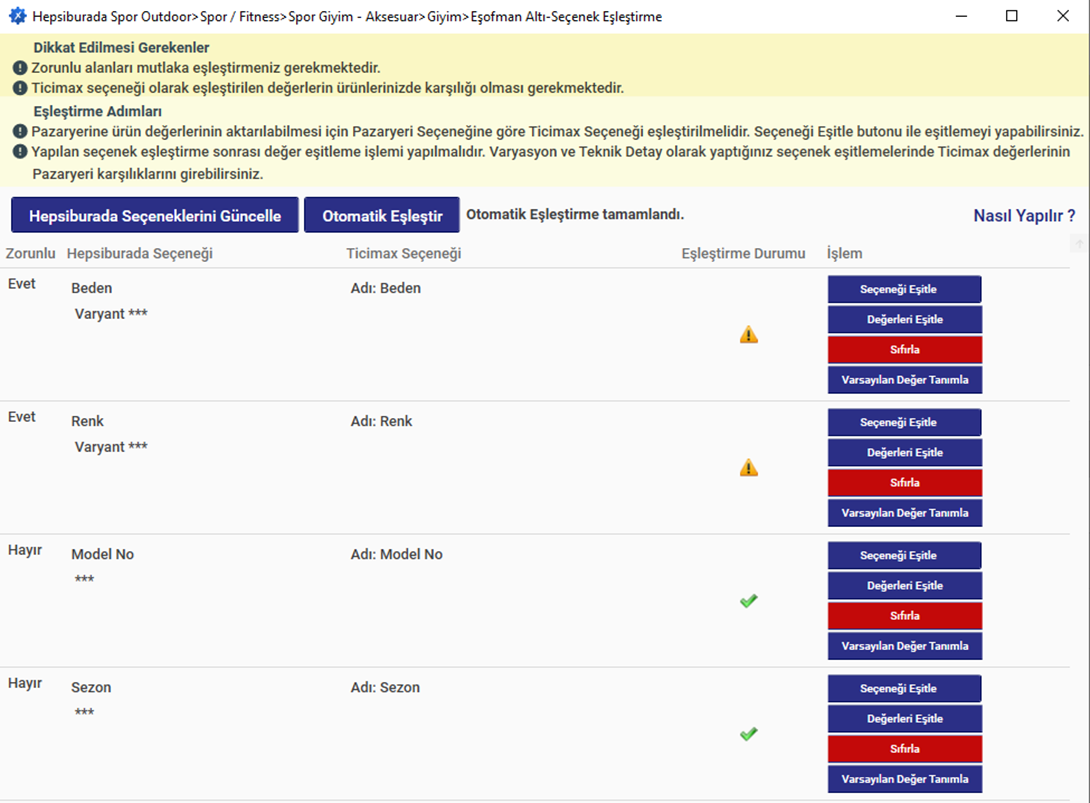The width and height of the screenshot is (1090, 803).
Task: Open Varsayılan Değer Tanımla for Renk
Action: pyautogui.click(x=904, y=513)
